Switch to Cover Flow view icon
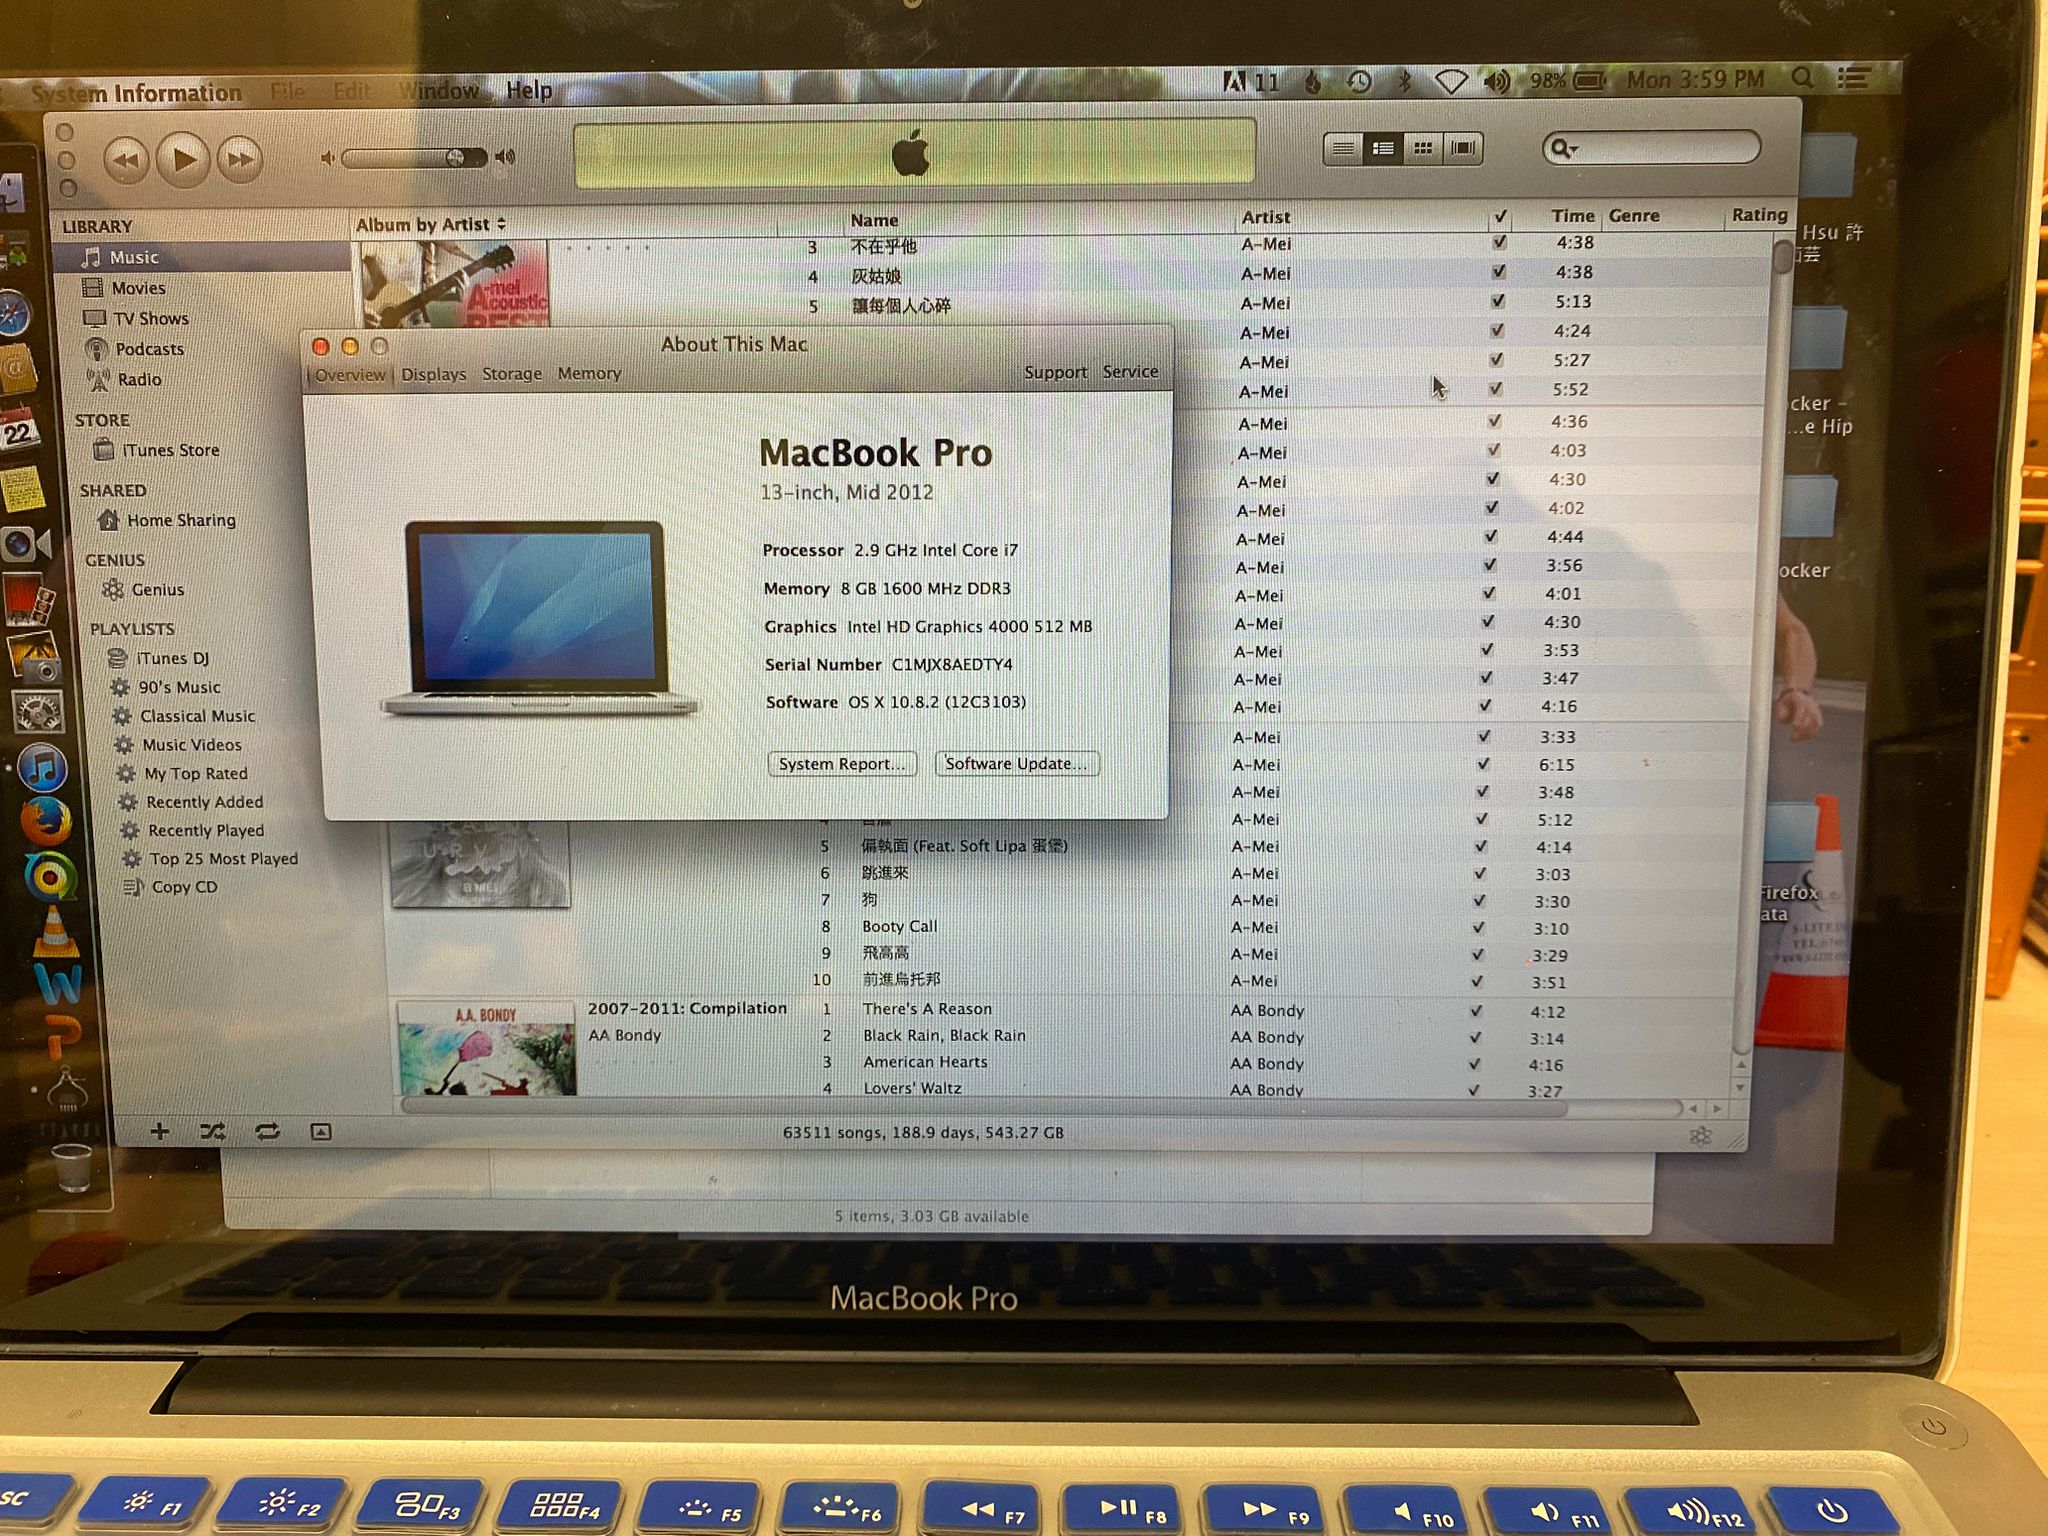Image resolution: width=2048 pixels, height=1536 pixels. (x=1462, y=149)
